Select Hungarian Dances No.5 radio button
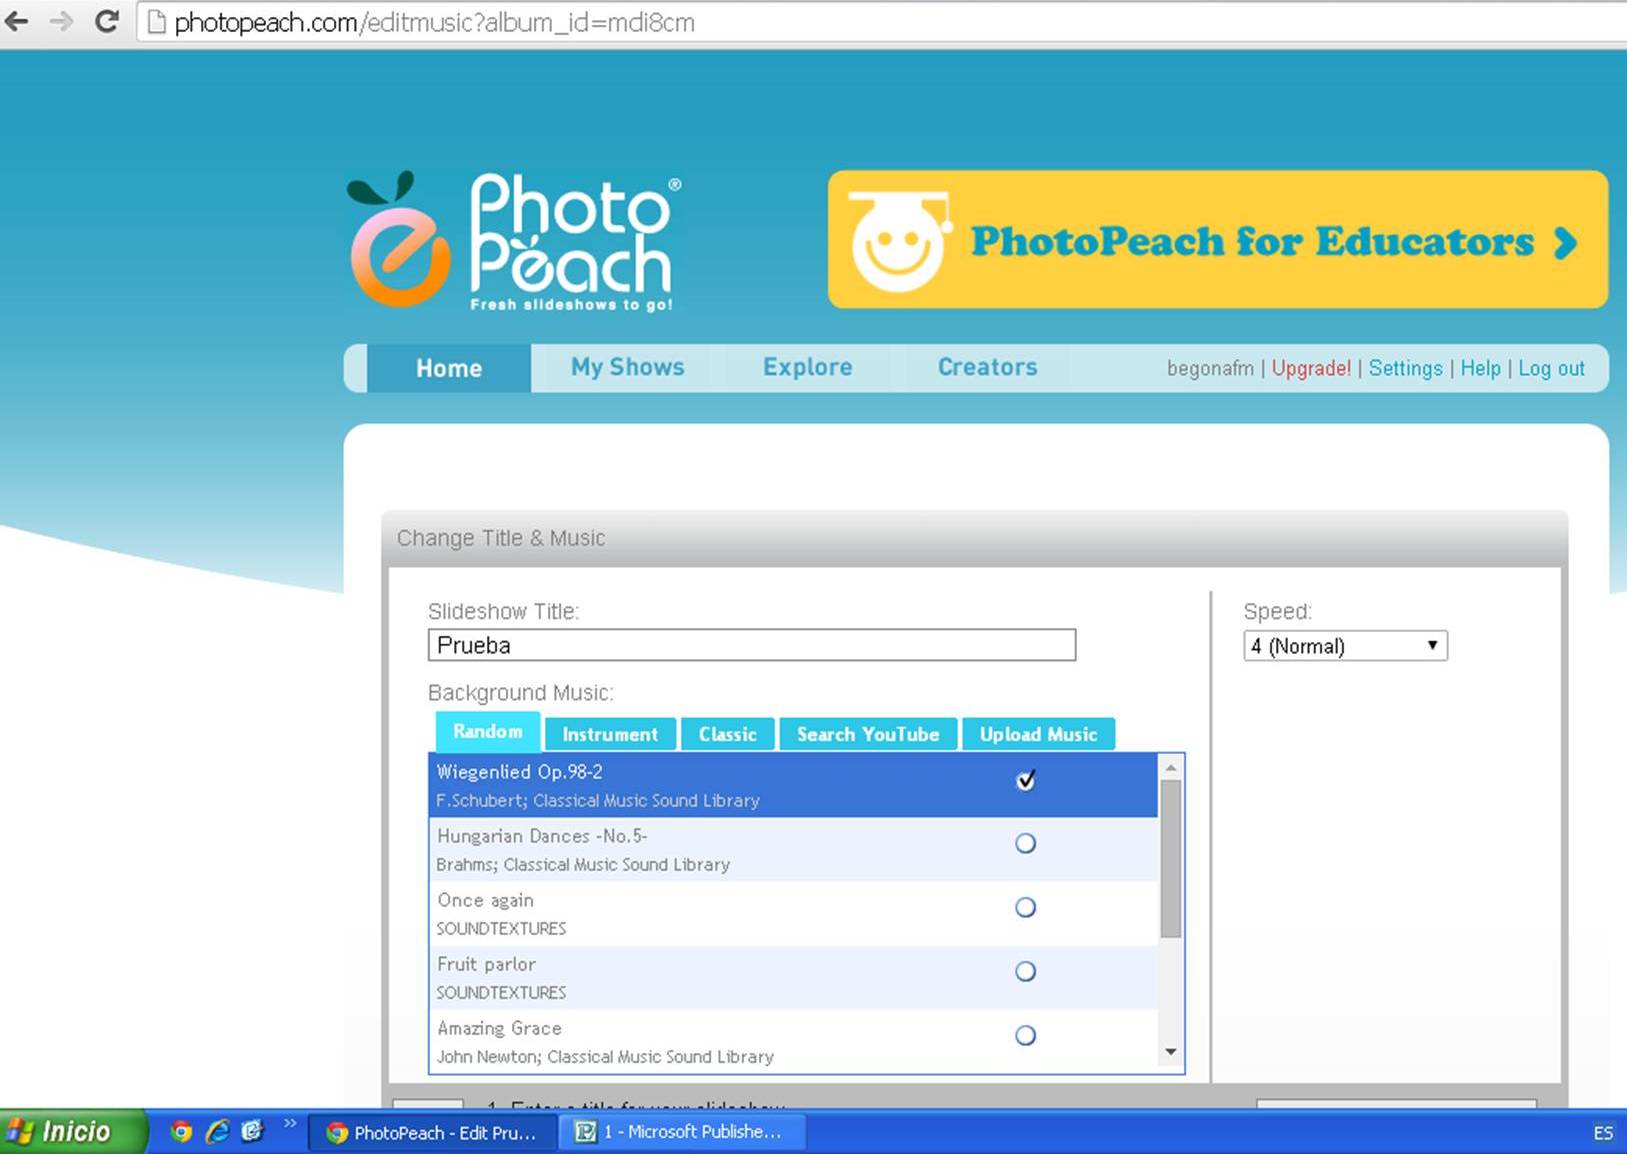The image size is (1627, 1154). point(1025,843)
